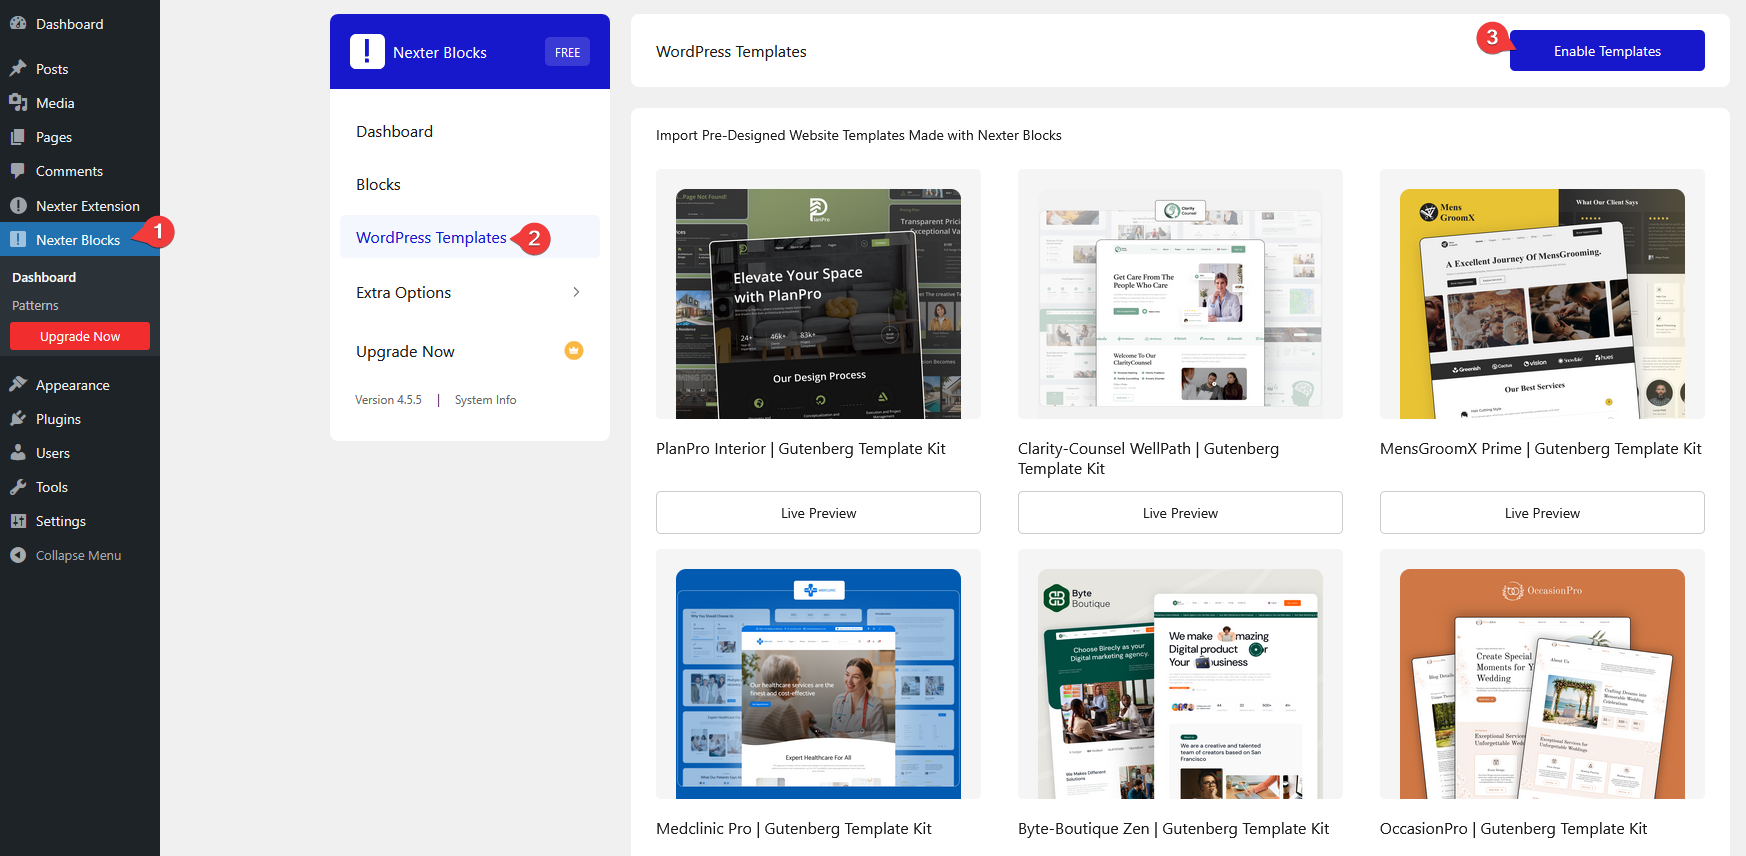Go to the Users menu
1746x856 pixels.
pos(80,453)
